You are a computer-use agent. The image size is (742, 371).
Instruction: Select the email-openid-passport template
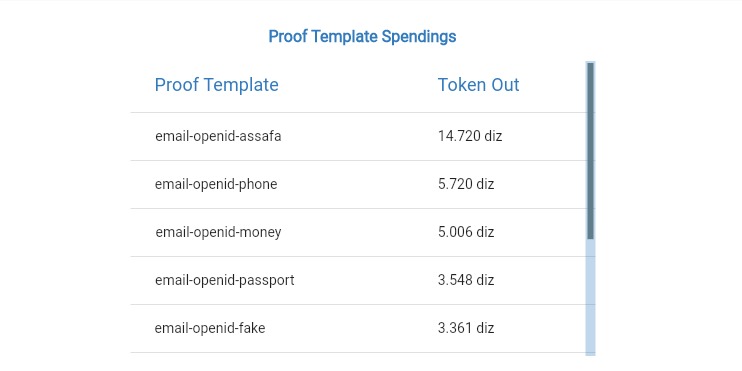point(224,280)
